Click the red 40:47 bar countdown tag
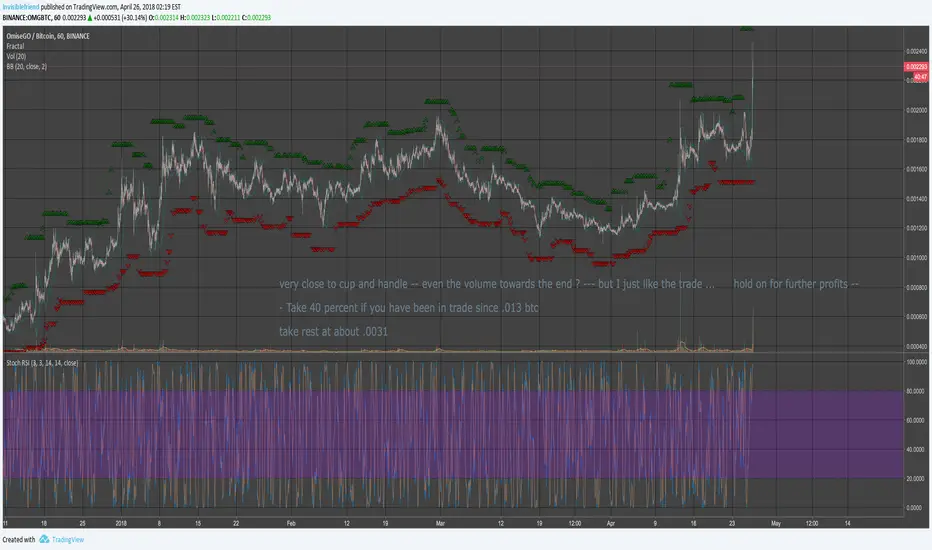932x550 pixels. coord(920,77)
